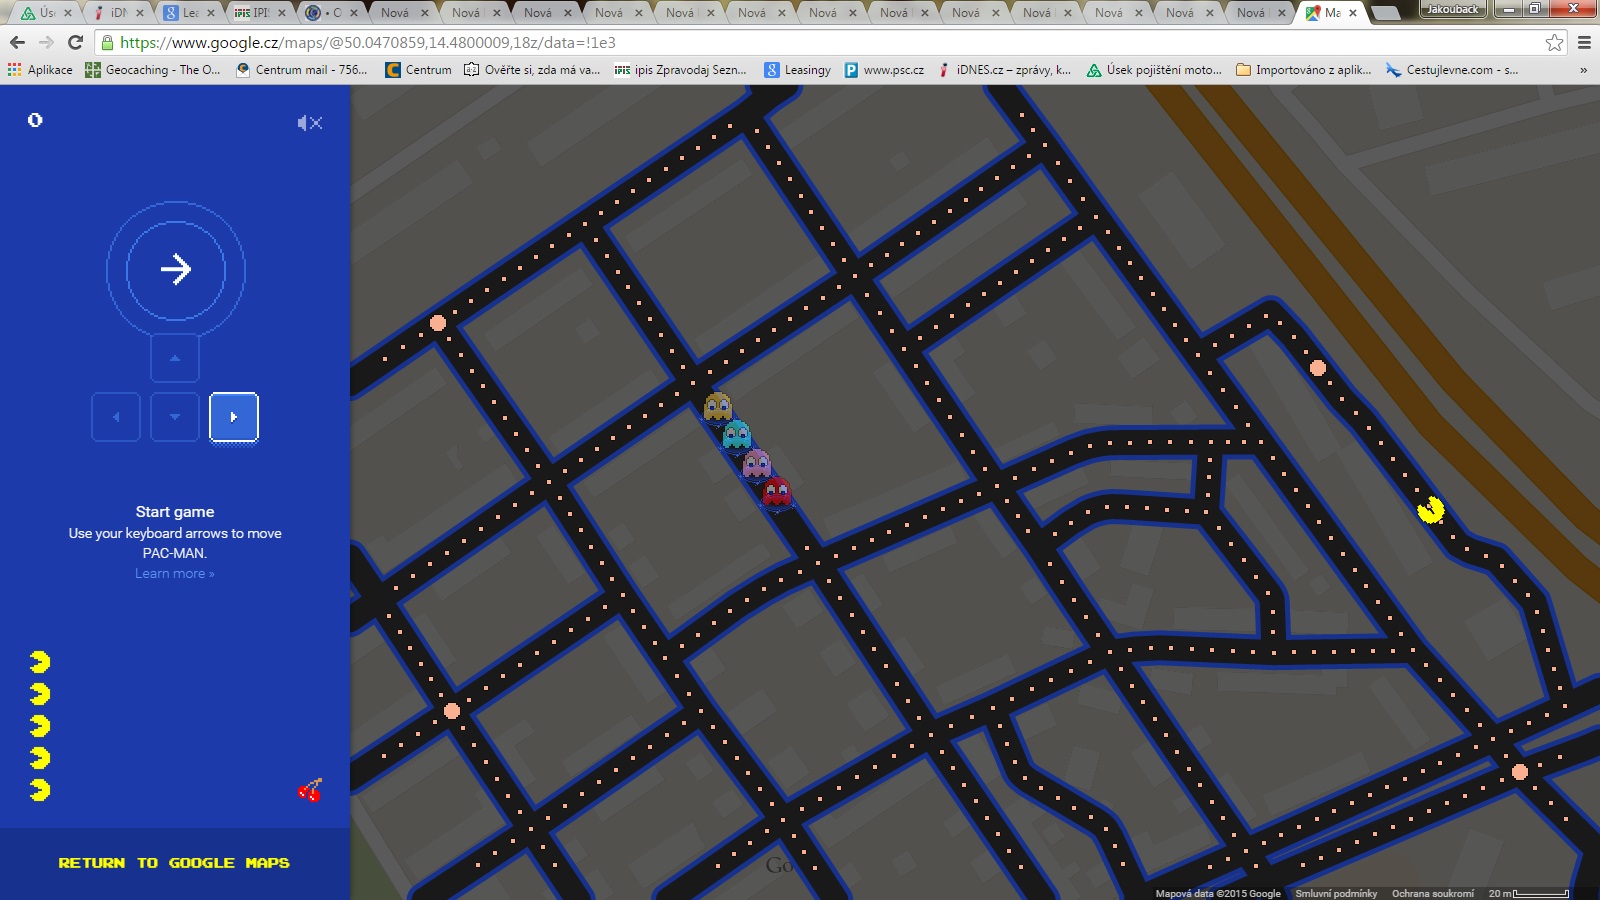Click the red ghost on map

[777, 493]
